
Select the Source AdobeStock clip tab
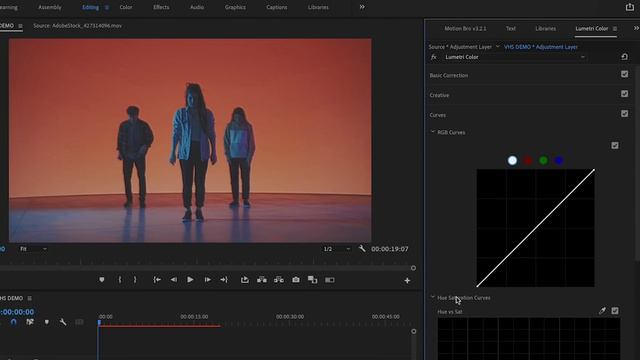[77, 26]
